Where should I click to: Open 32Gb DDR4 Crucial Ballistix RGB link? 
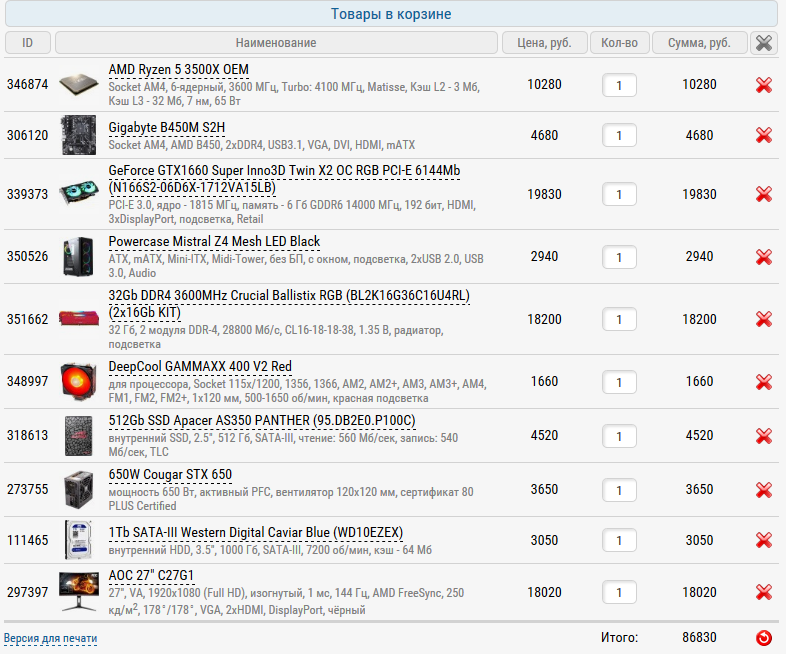(x=289, y=304)
